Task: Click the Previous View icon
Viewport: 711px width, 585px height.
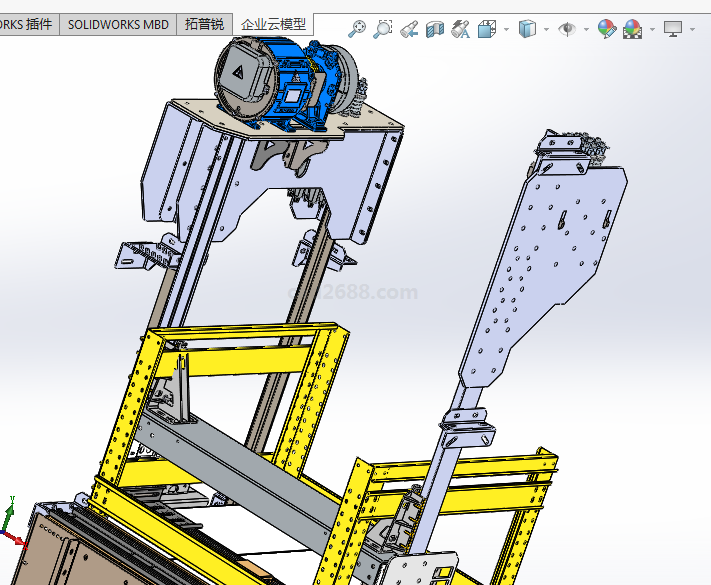Action: tap(409, 30)
